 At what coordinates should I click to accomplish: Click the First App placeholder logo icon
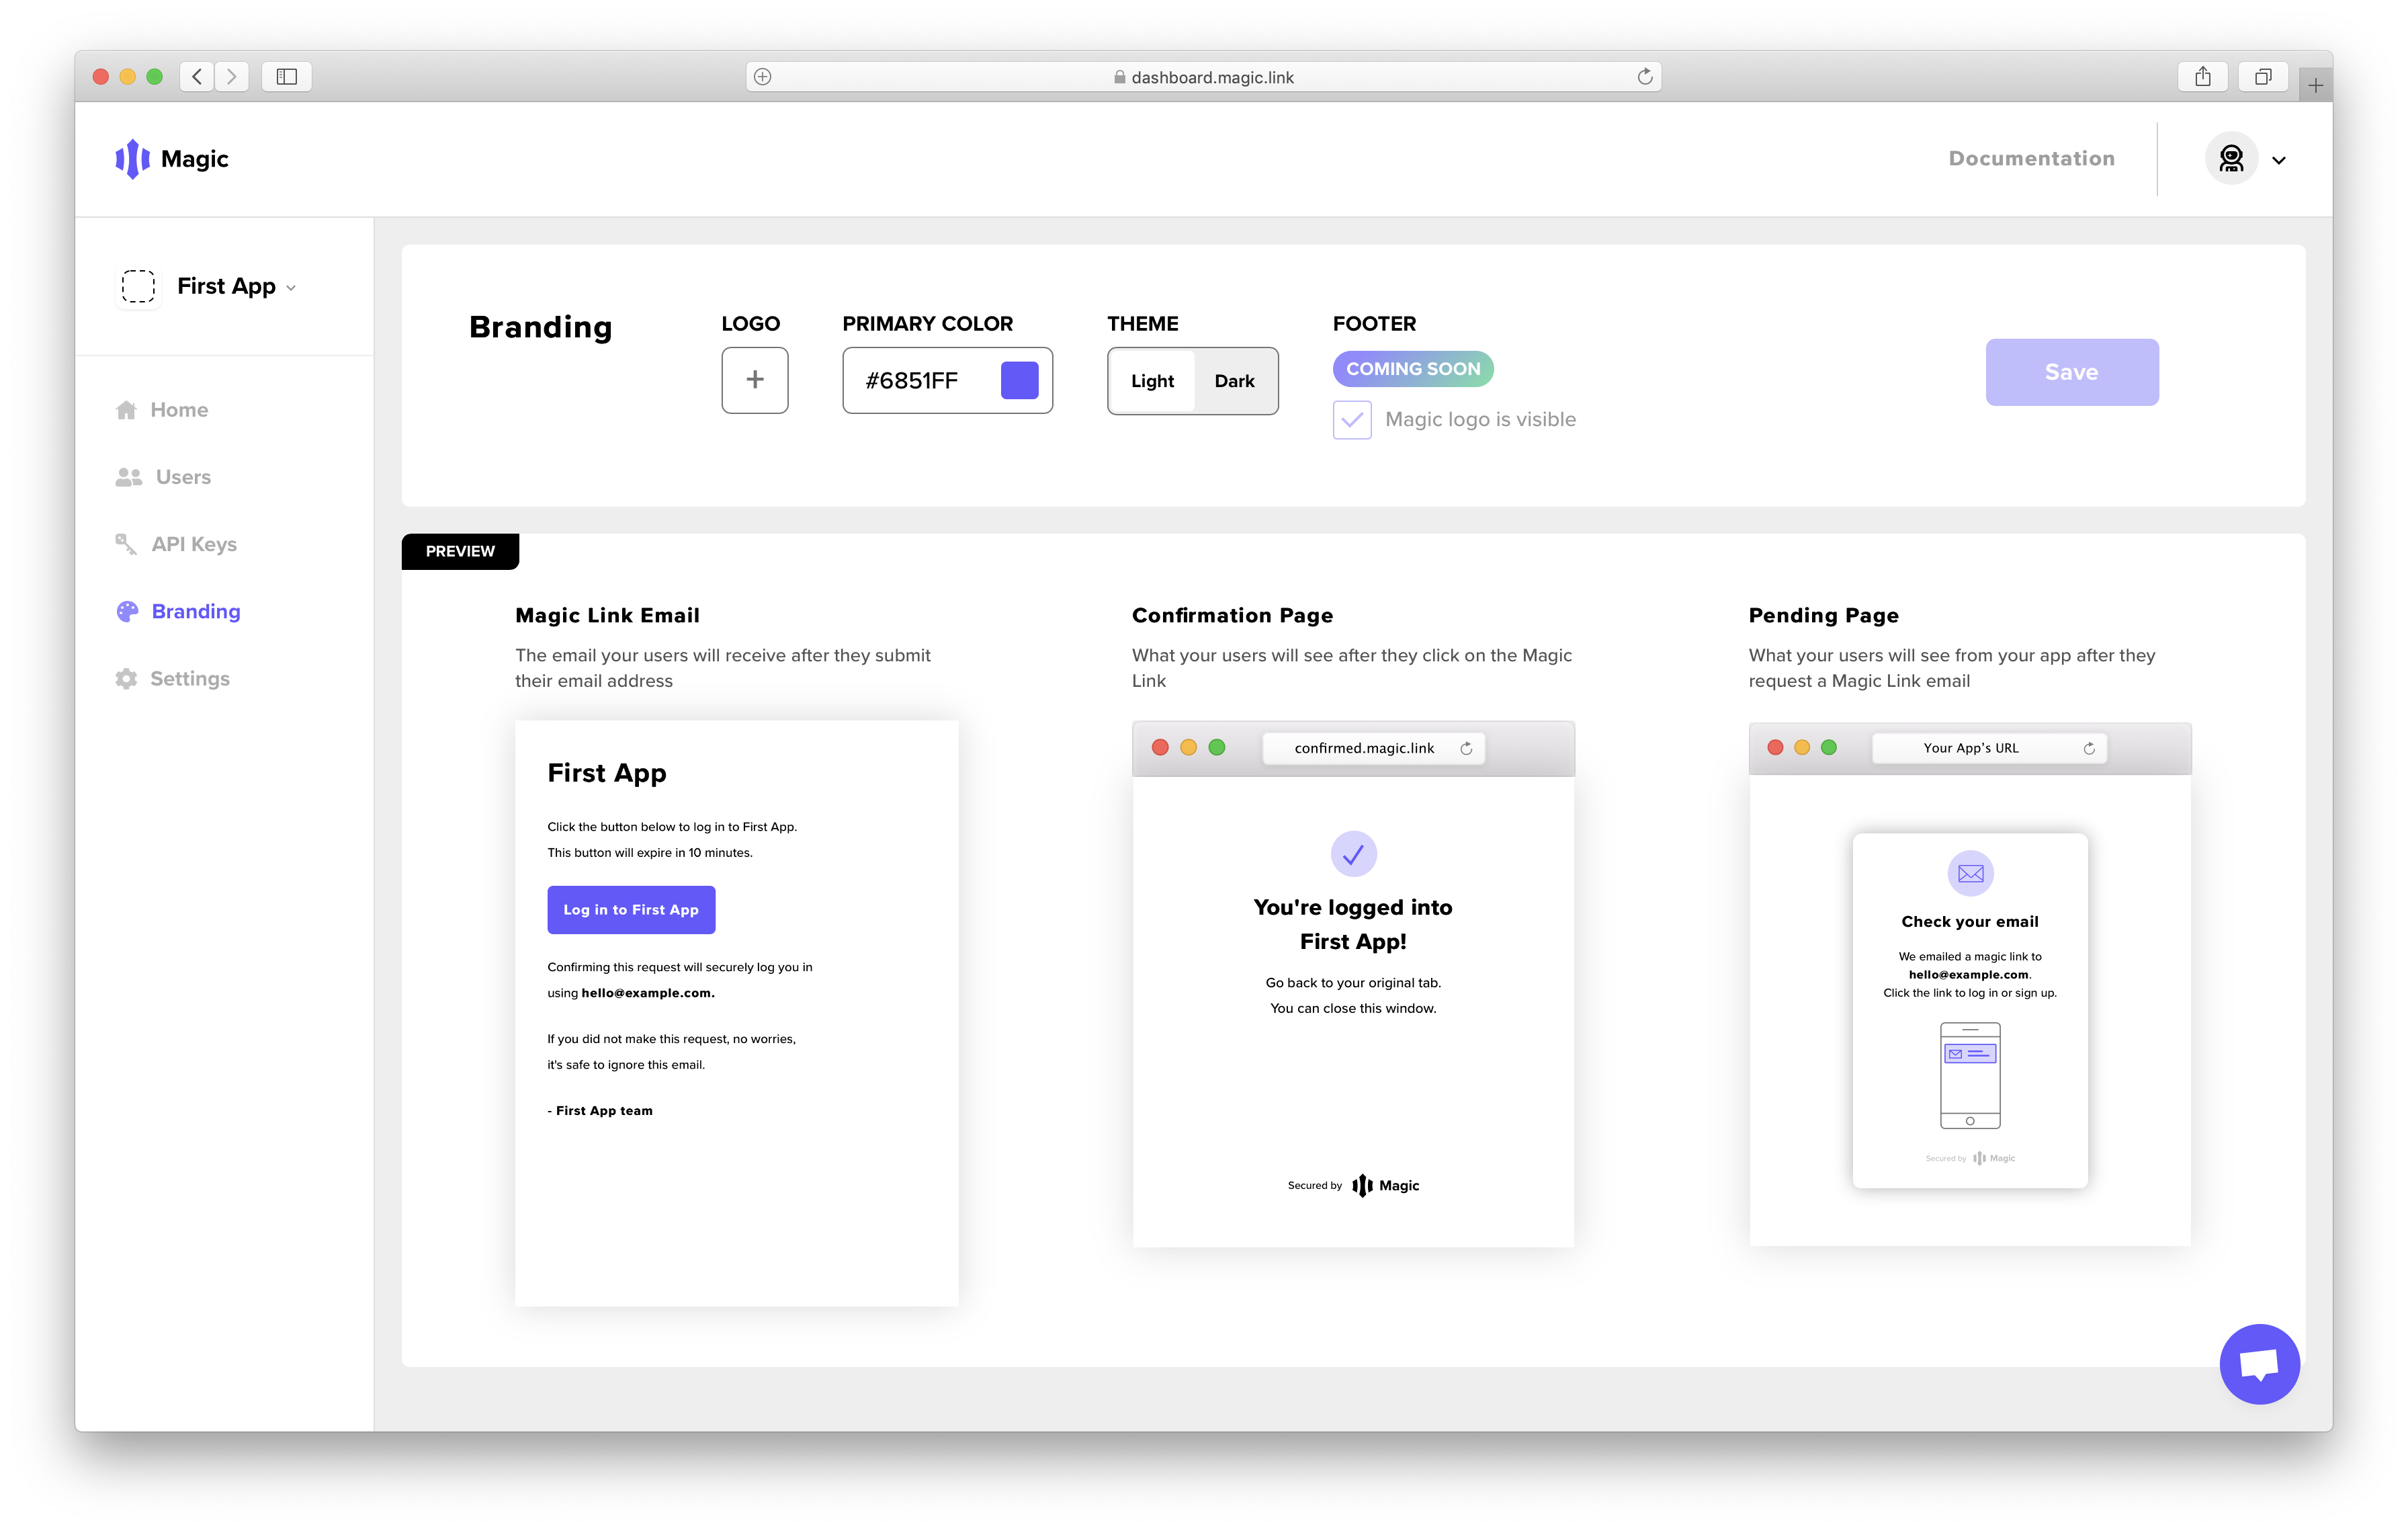(138, 286)
